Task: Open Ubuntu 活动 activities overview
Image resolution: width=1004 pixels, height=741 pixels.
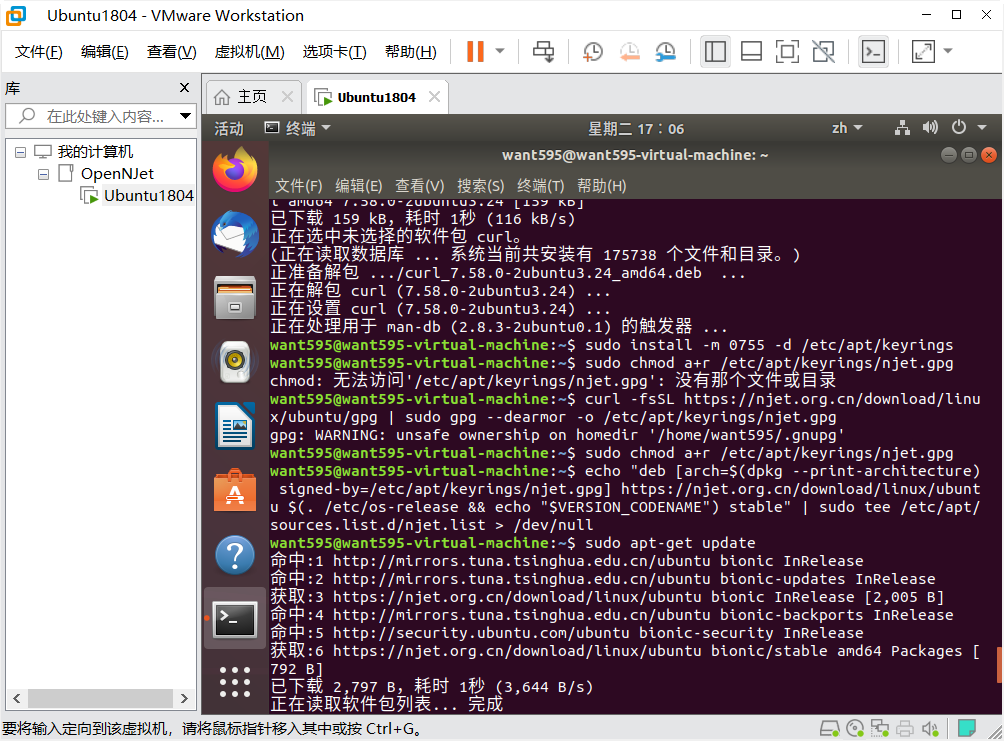Action: coord(229,129)
